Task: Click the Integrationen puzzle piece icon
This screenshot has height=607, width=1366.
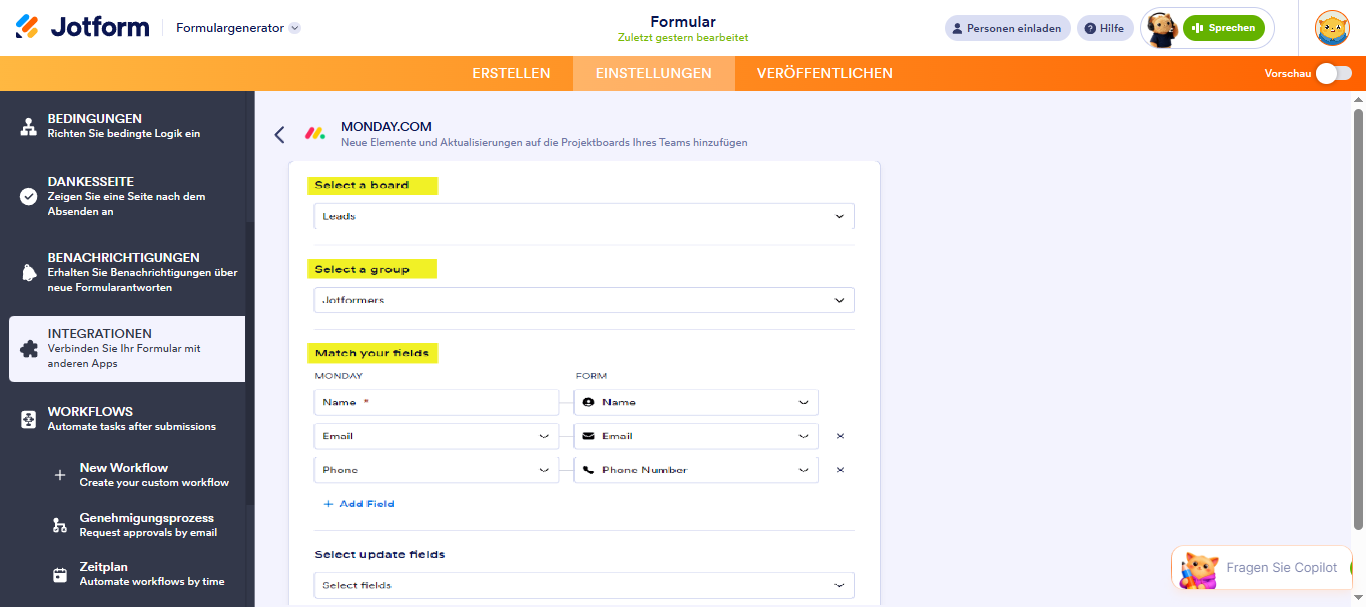Action: 29,349
